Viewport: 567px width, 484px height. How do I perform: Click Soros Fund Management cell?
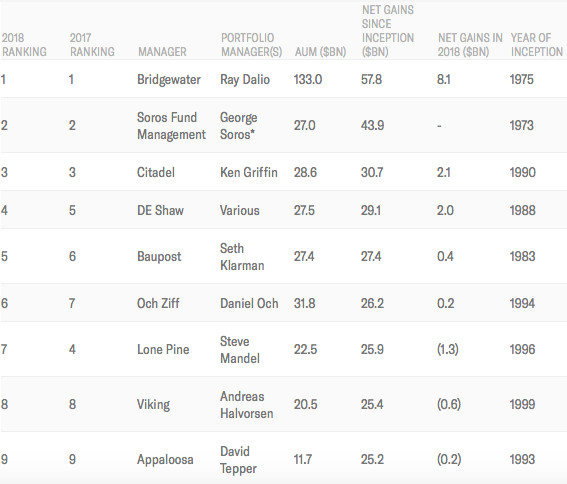[x=171, y=126]
